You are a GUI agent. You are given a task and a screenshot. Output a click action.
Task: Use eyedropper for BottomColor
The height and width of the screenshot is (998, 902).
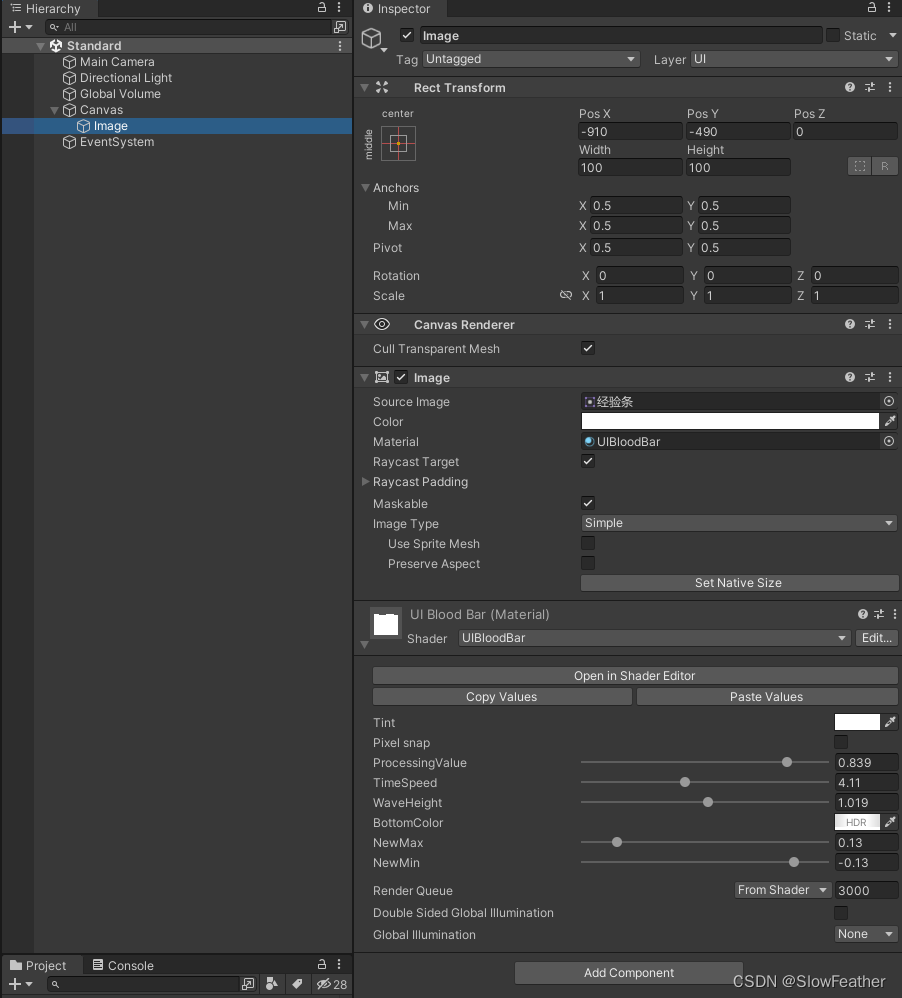[x=890, y=822]
